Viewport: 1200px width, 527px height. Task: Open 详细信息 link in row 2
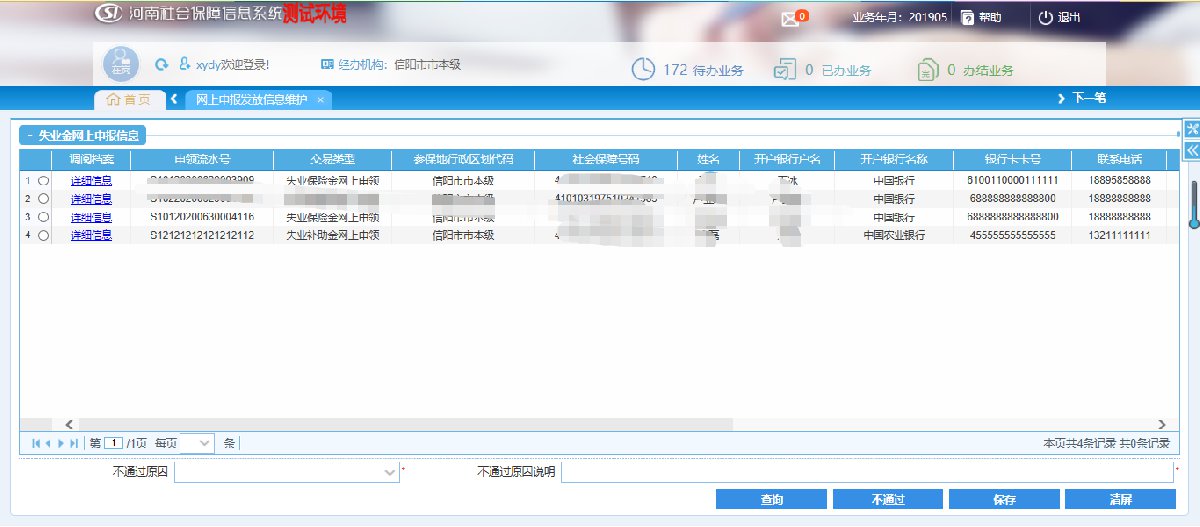coord(91,199)
